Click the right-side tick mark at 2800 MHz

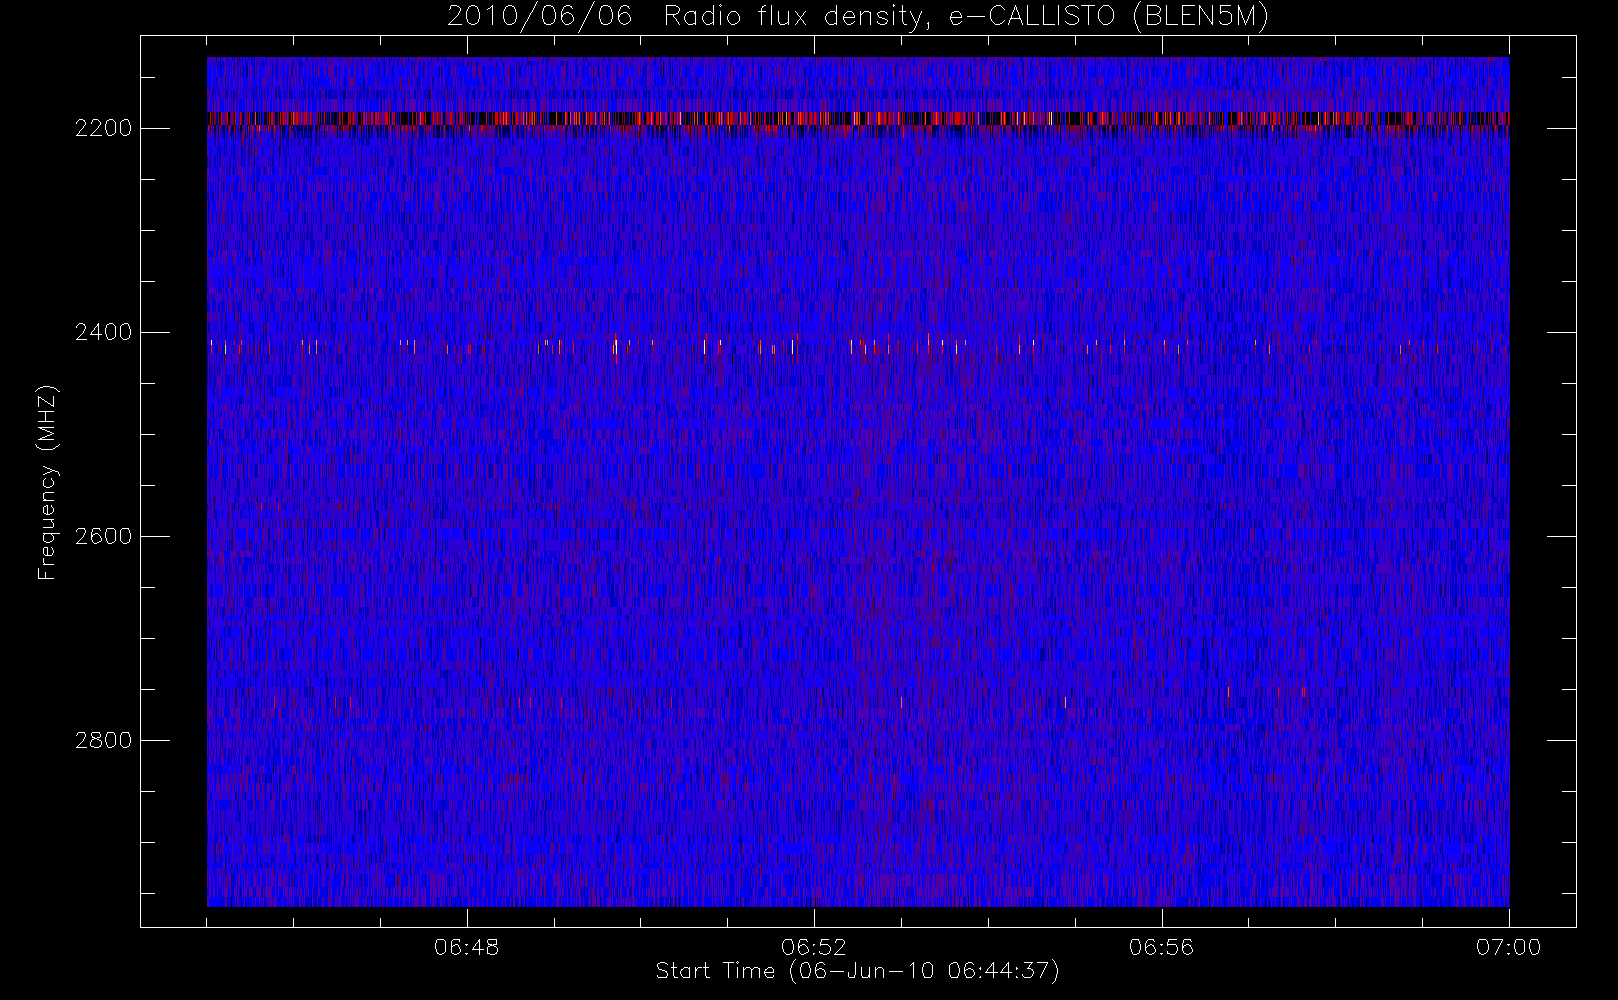1561,740
